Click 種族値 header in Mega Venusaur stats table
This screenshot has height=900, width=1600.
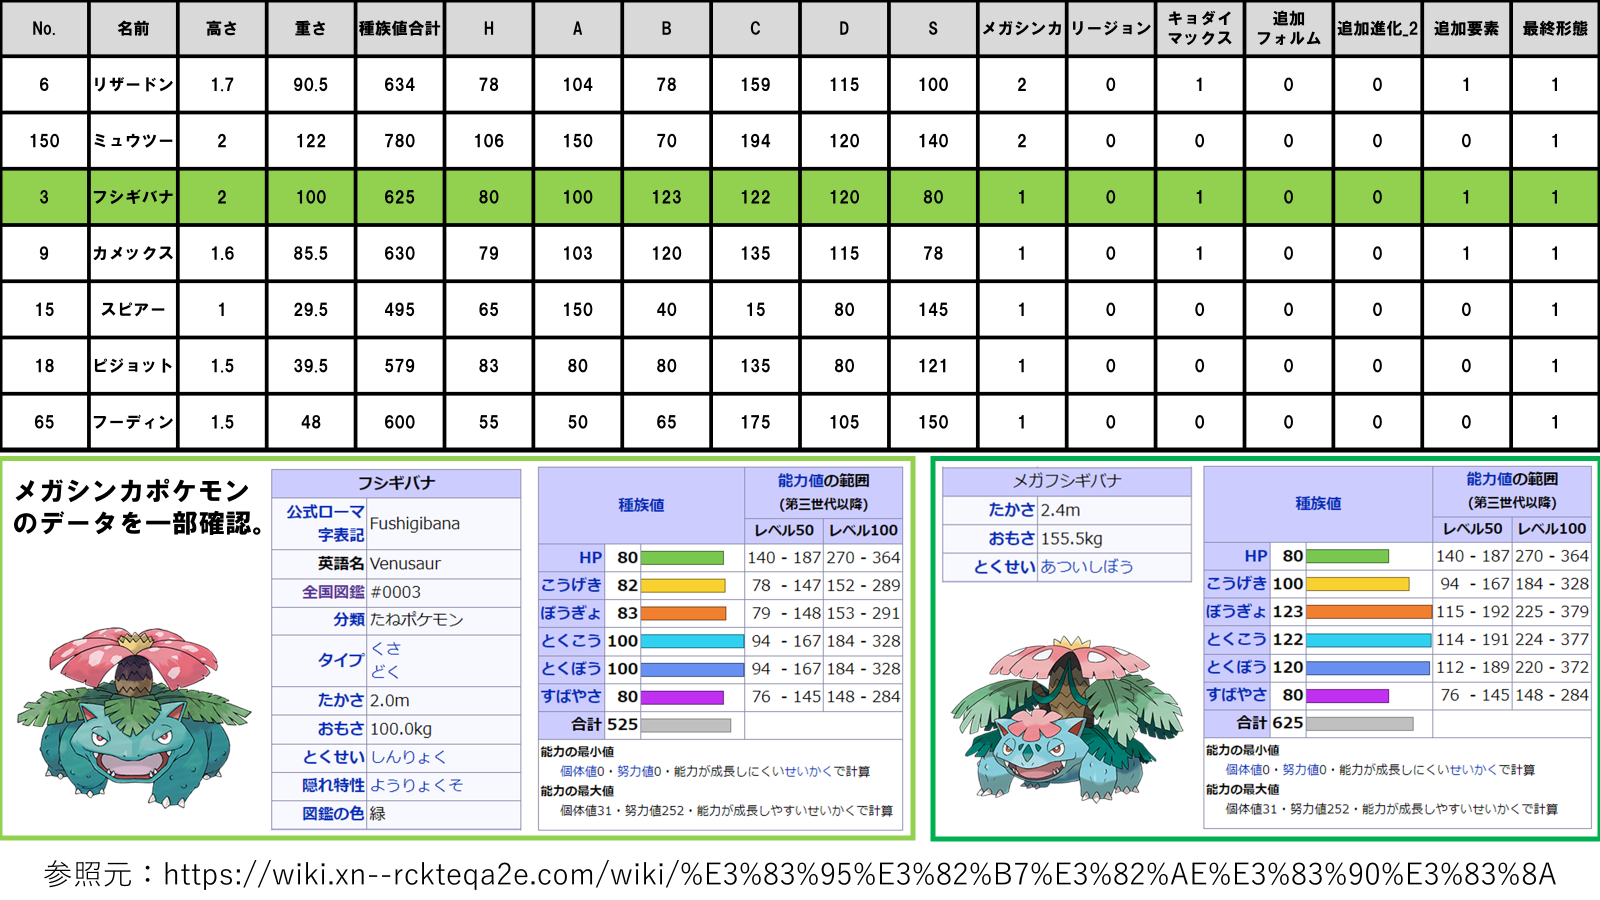point(1318,503)
